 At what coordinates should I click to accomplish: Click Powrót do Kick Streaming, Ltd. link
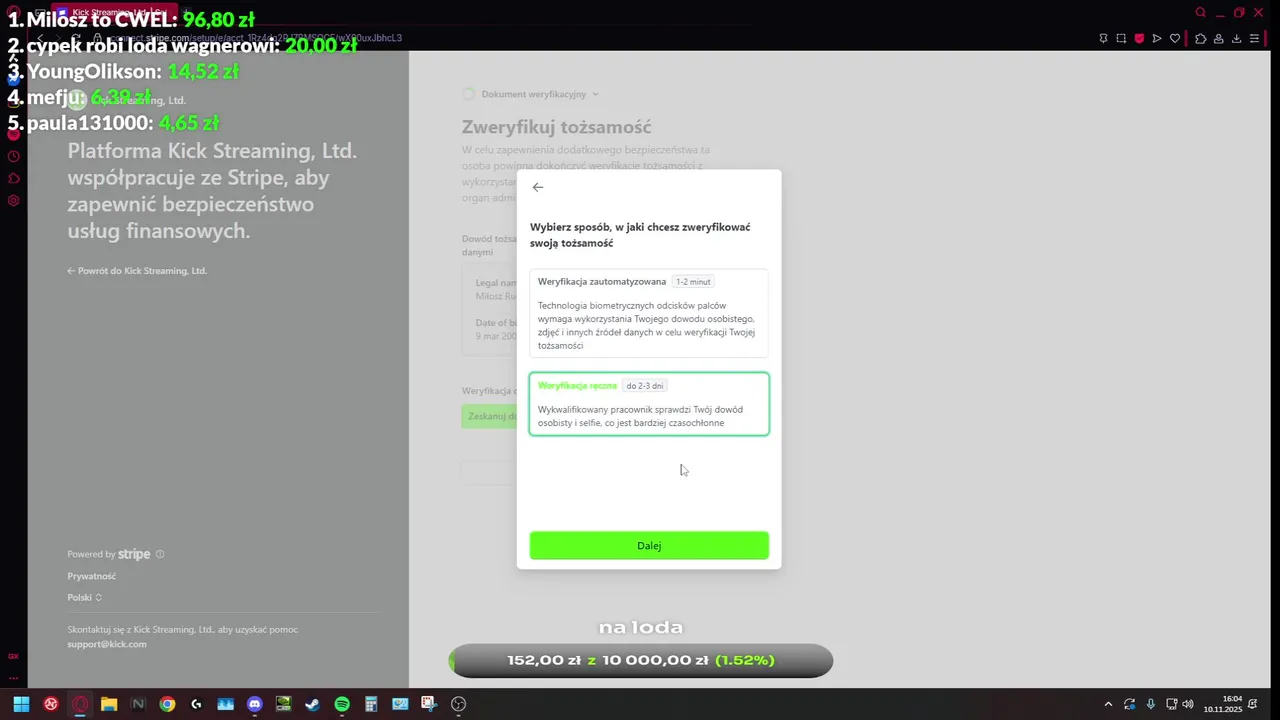pyautogui.click(x=137, y=271)
